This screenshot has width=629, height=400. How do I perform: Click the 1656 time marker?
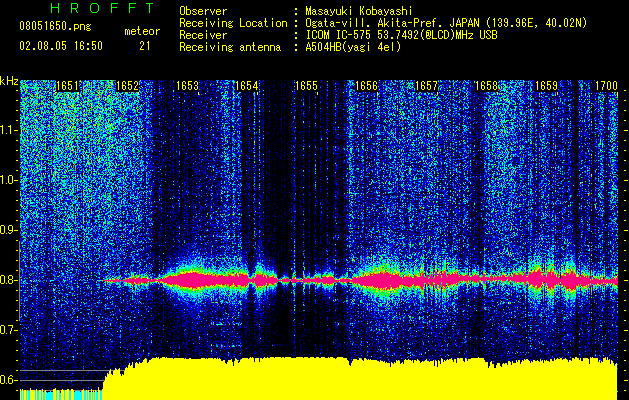pyautogui.click(x=367, y=86)
